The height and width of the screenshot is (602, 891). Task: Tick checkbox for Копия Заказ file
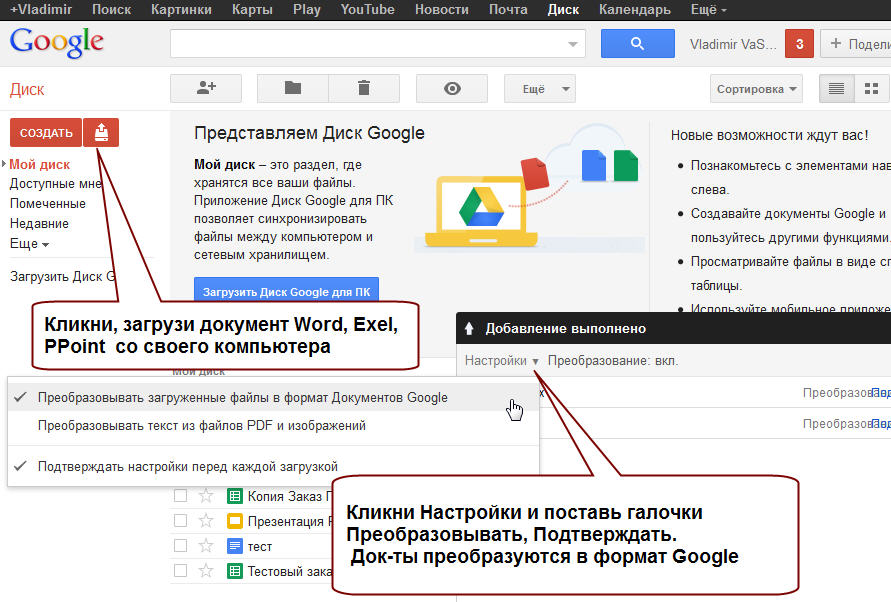coord(181,496)
